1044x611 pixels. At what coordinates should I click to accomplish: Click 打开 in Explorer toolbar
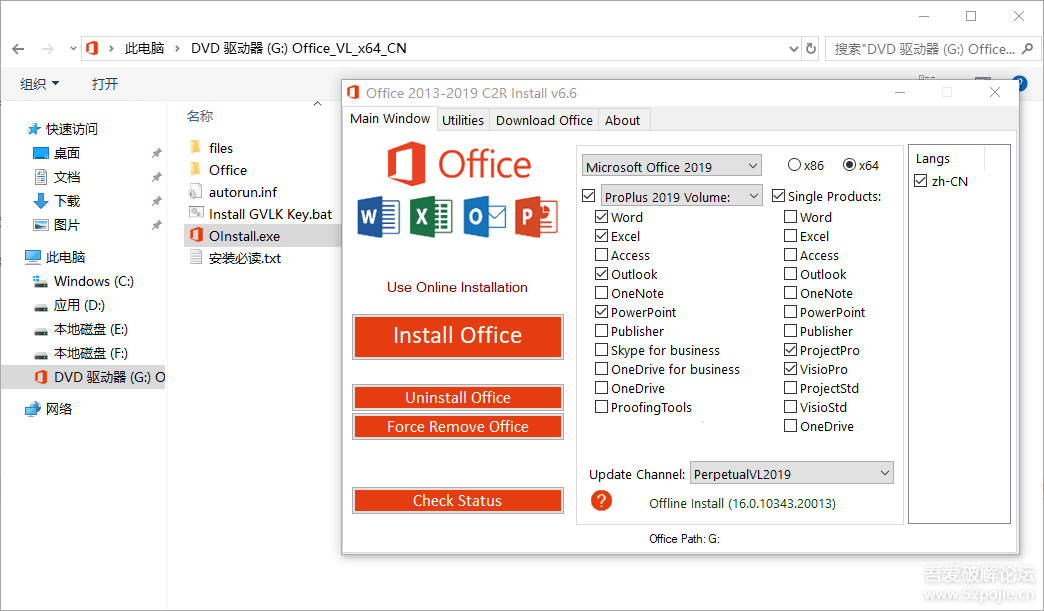[x=105, y=84]
